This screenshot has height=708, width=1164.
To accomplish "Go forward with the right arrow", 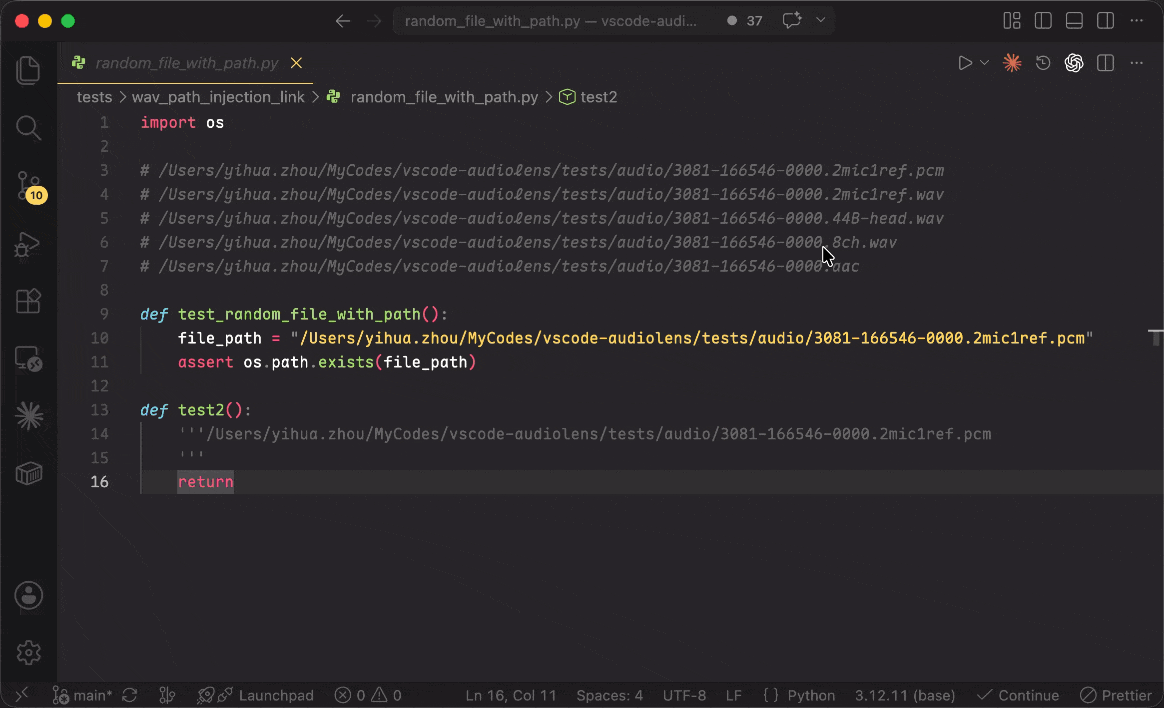I will click(x=373, y=21).
